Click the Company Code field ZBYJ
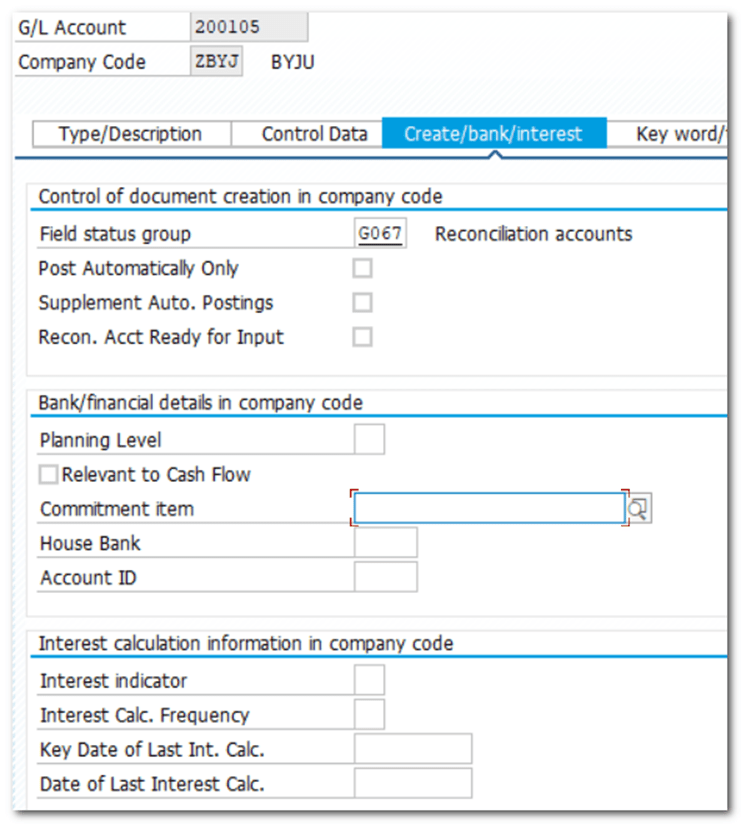 click(216, 62)
